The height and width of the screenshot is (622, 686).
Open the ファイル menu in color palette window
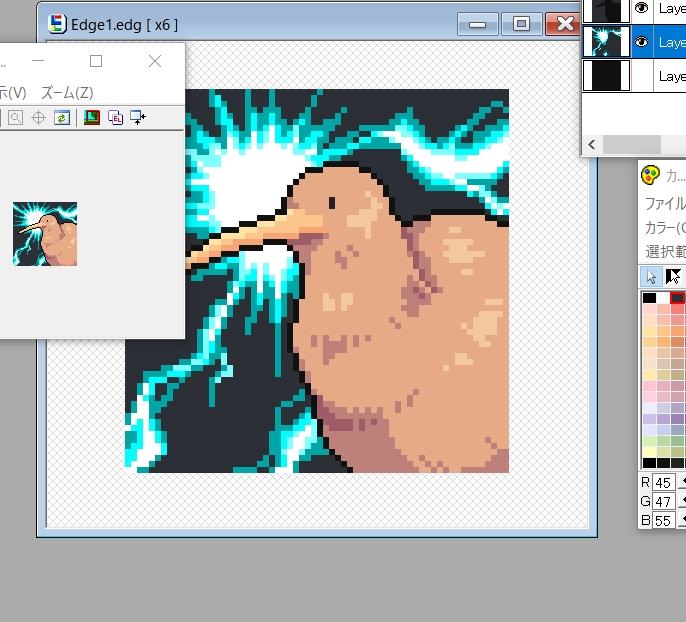coord(665,204)
